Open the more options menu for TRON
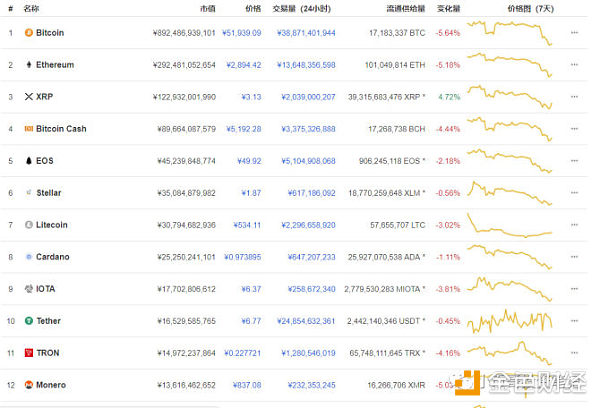 [x=574, y=353]
